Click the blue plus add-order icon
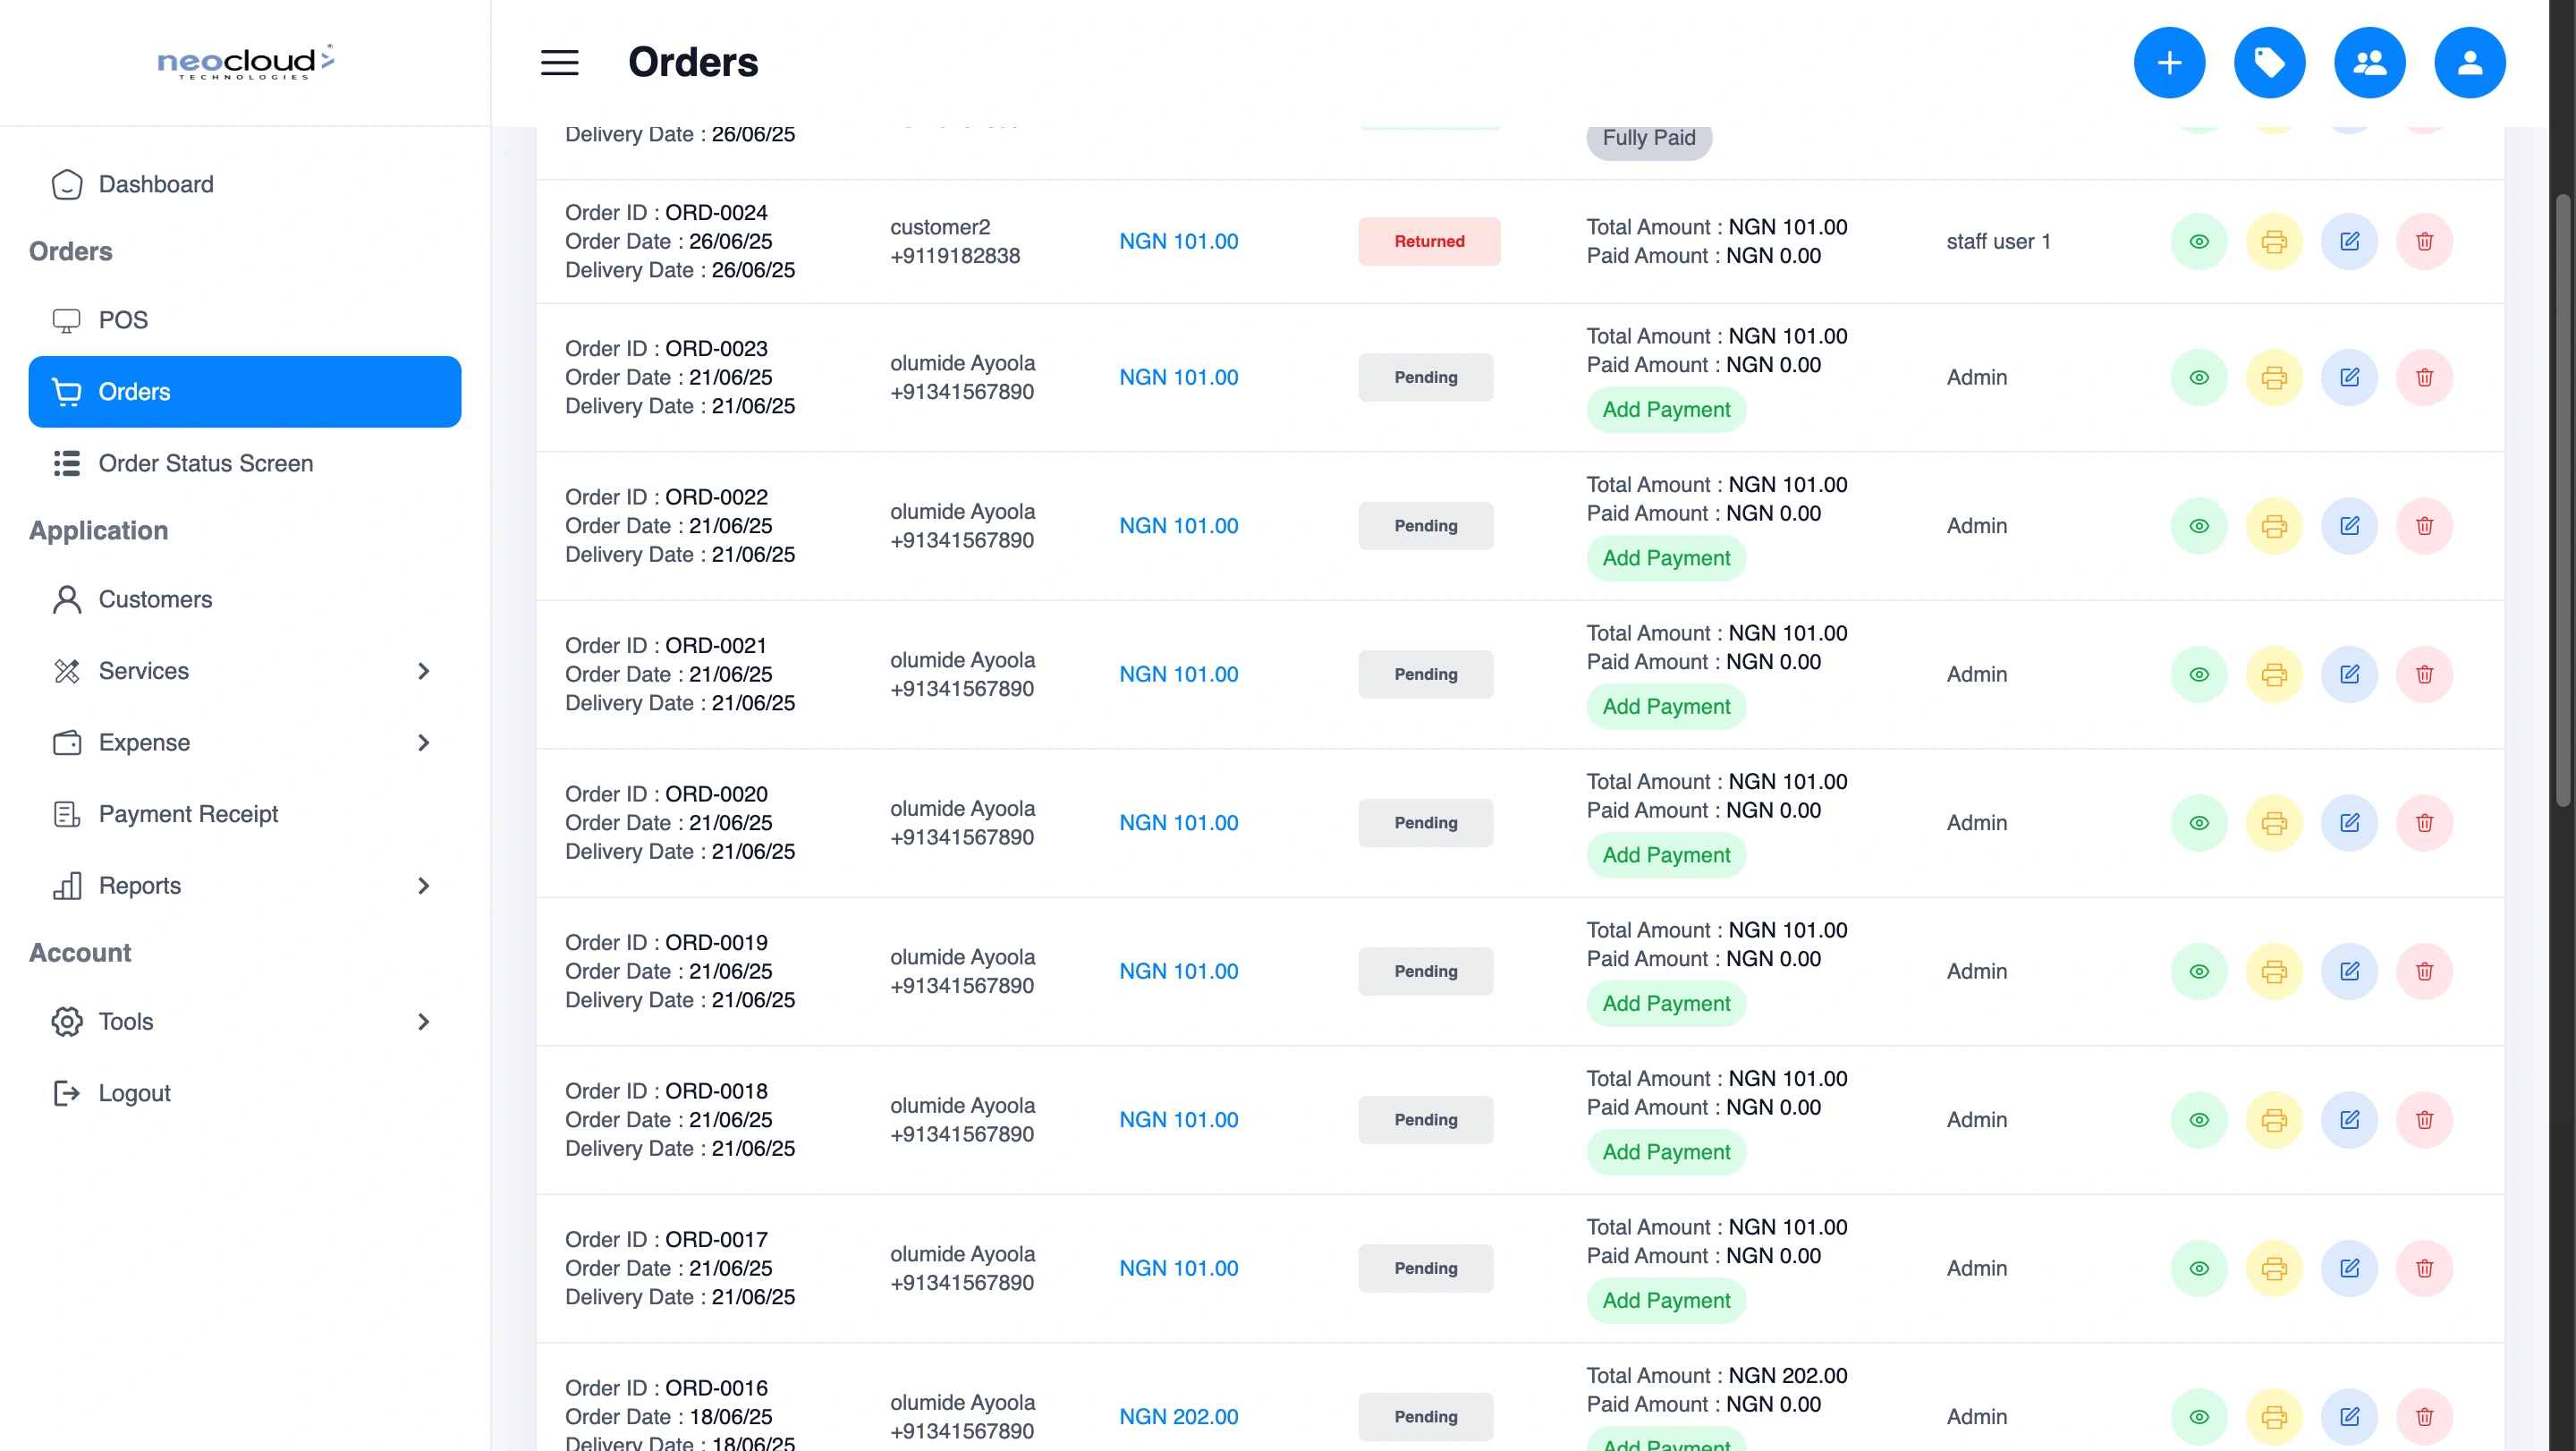The height and width of the screenshot is (1451, 2576). coord(2169,63)
